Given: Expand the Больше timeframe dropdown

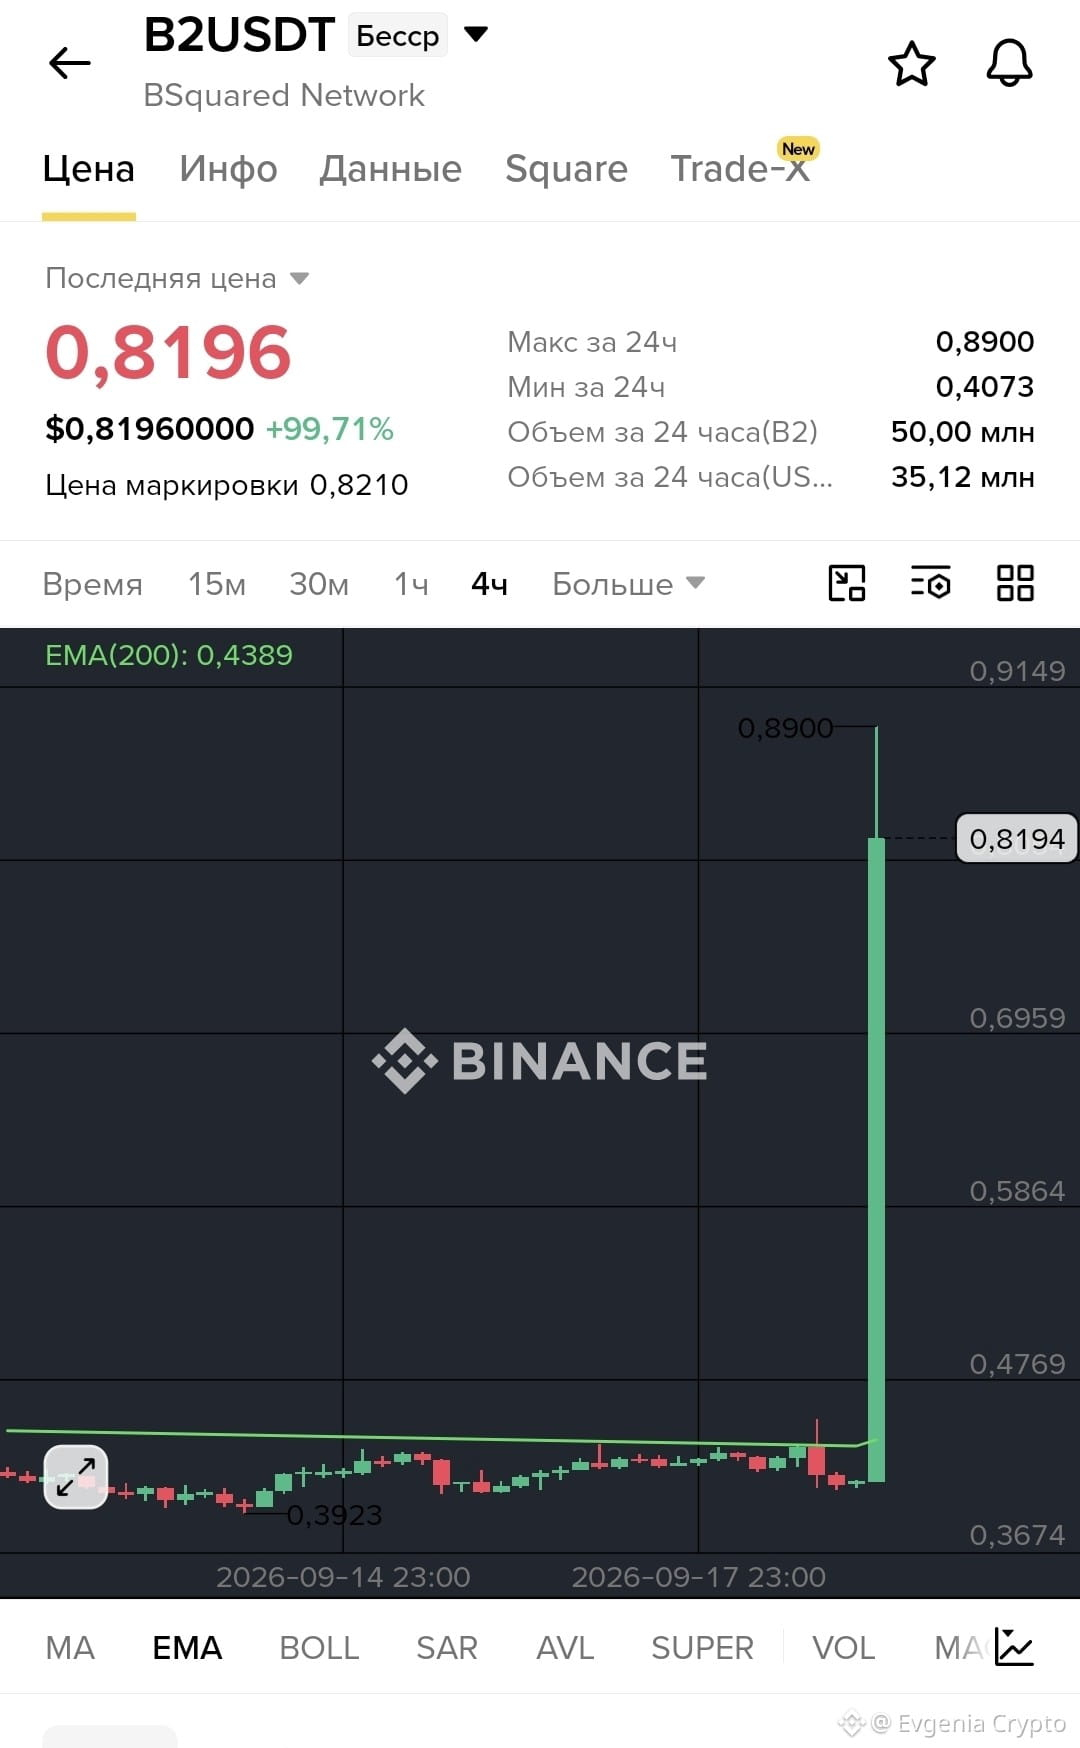Looking at the screenshot, I should pyautogui.click(x=628, y=584).
